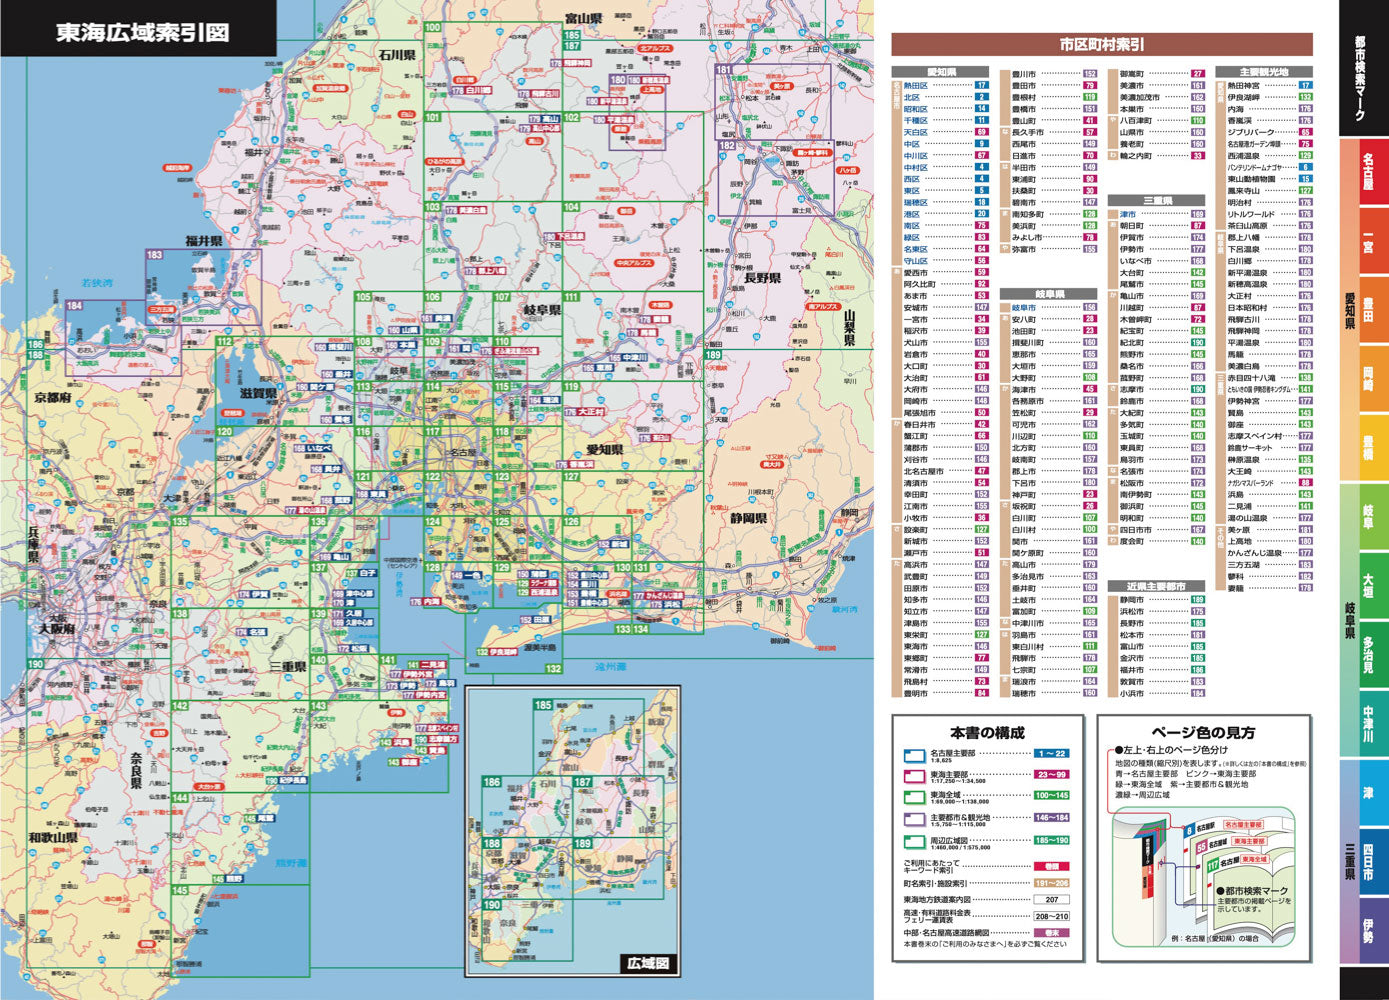
Task: Click the ジブリパーク page badge 65
Action: coord(1306,131)
